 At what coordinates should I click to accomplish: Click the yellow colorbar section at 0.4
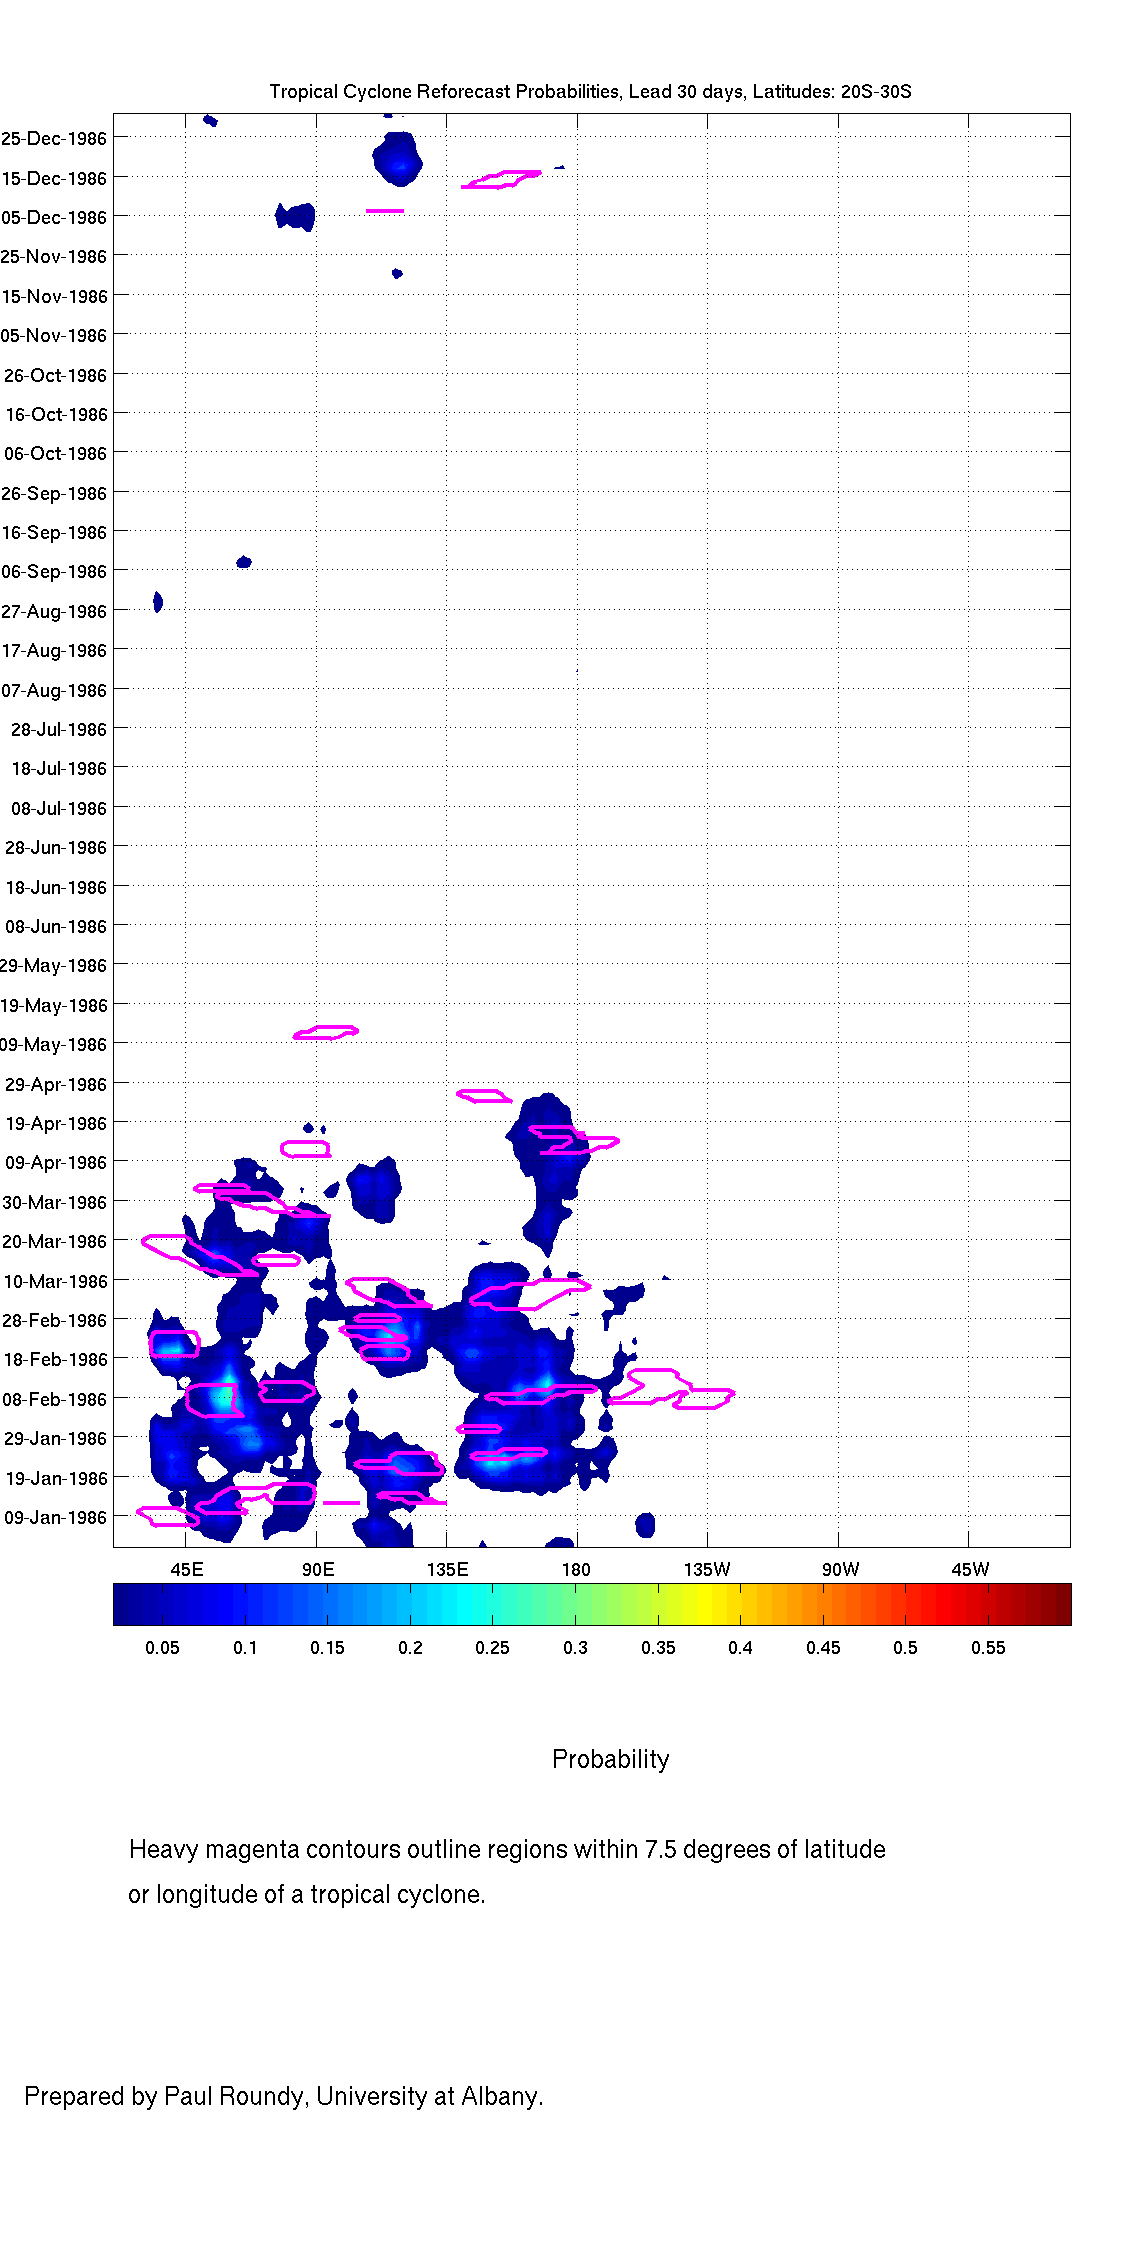(740, 1604)
